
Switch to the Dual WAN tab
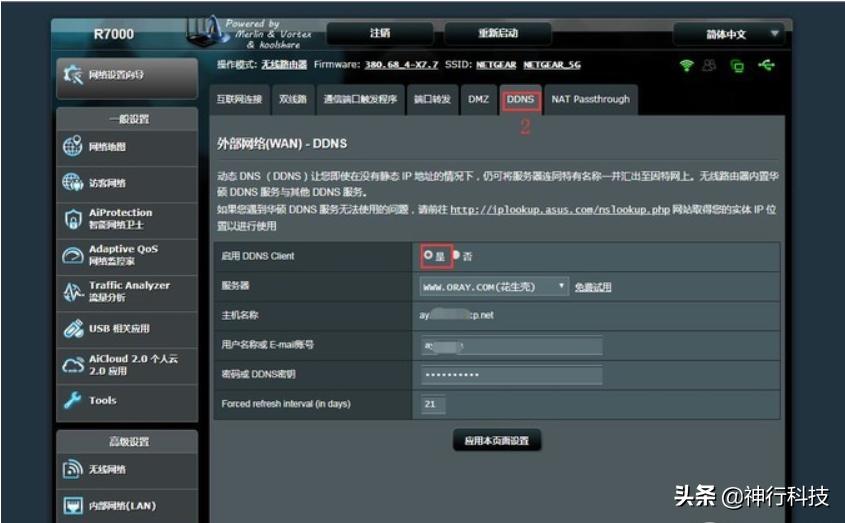[x=293, y=99]
